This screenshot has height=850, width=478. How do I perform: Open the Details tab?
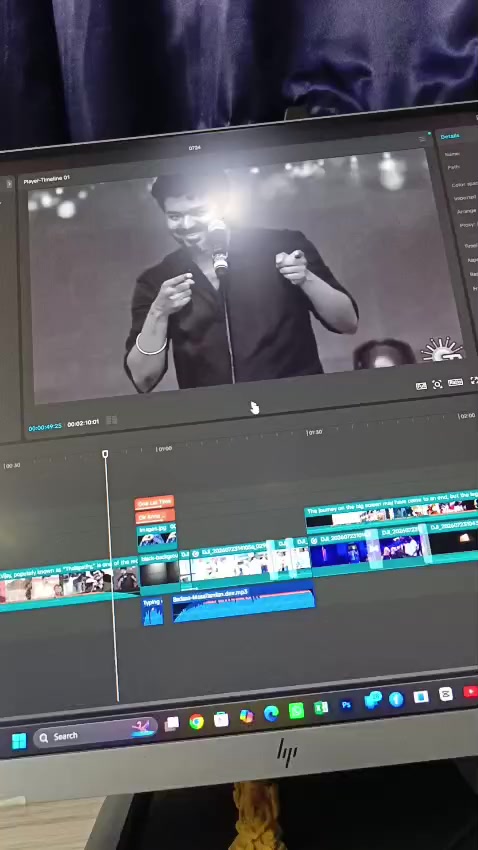tap(450, 136)
